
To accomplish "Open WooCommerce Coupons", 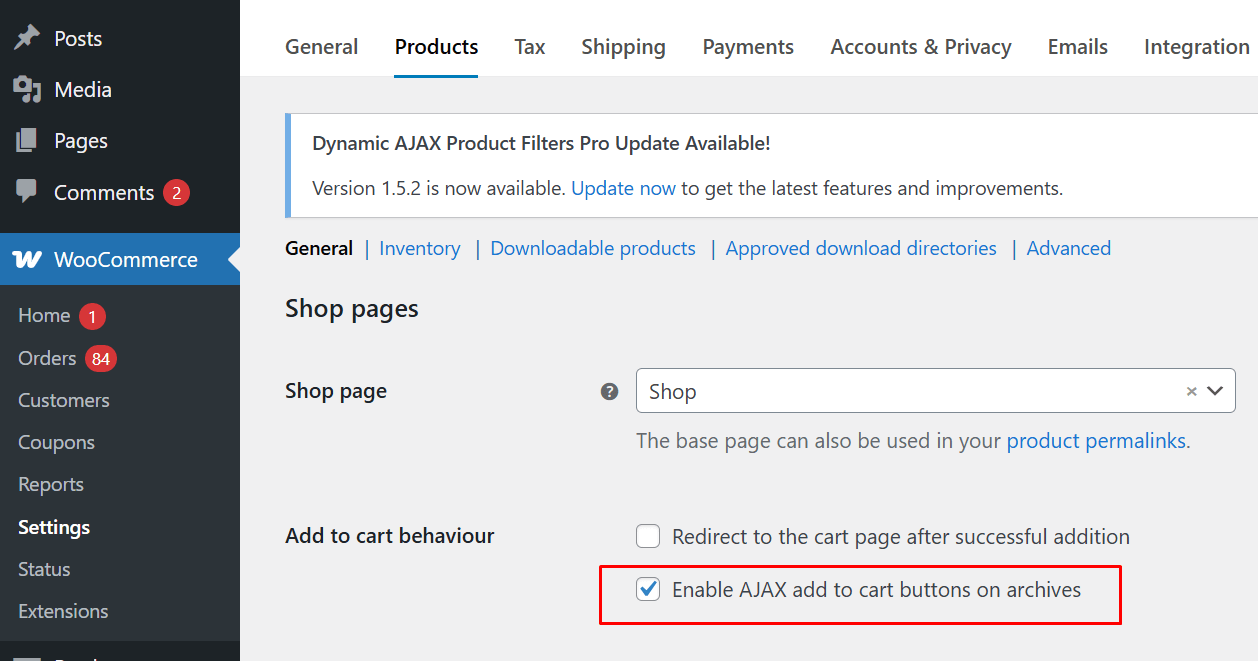I will click(x=56, y=442).
